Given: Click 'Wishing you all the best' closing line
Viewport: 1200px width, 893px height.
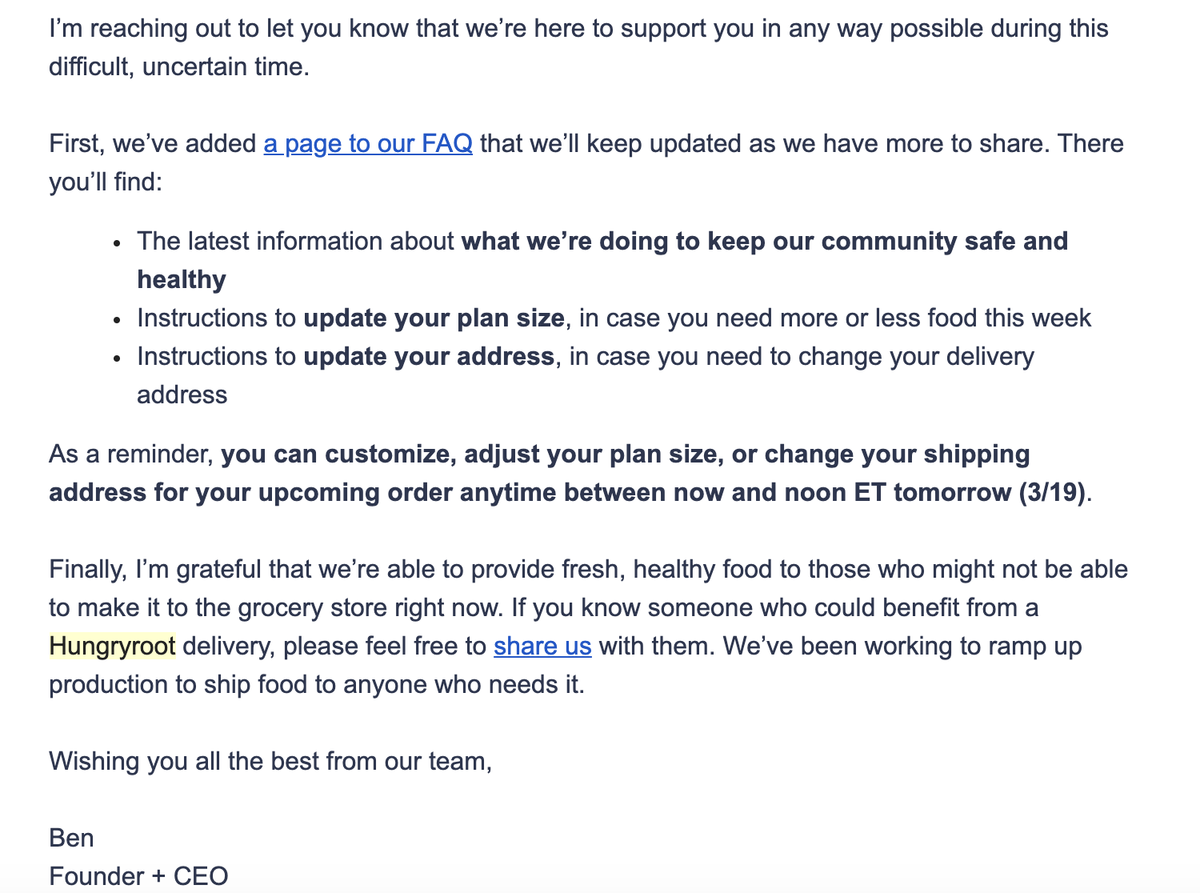Looking at the screenshot, I should pyautogui.click(x=270, y=761).
